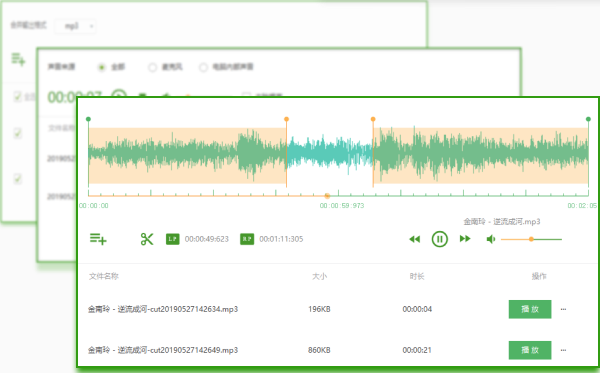Toggle the second checkbox in back window list
600x373 pixels.
(x=18, y=133)
